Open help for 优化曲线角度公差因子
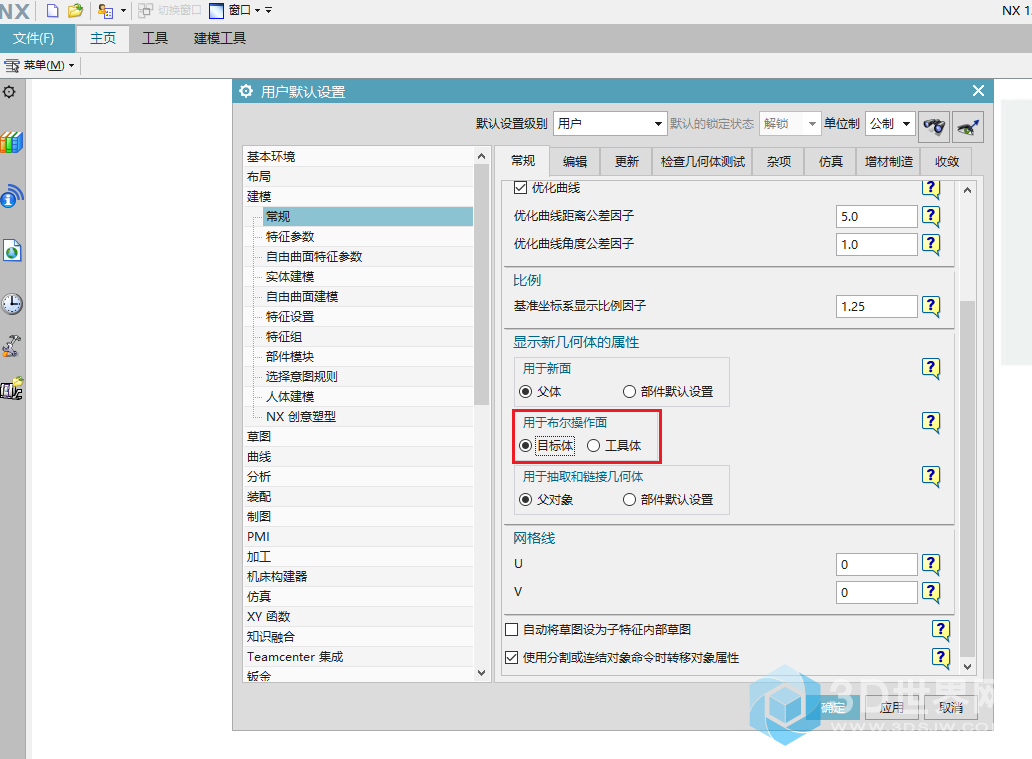Screen dimensions: 1032x759 [x=931, y=244]
